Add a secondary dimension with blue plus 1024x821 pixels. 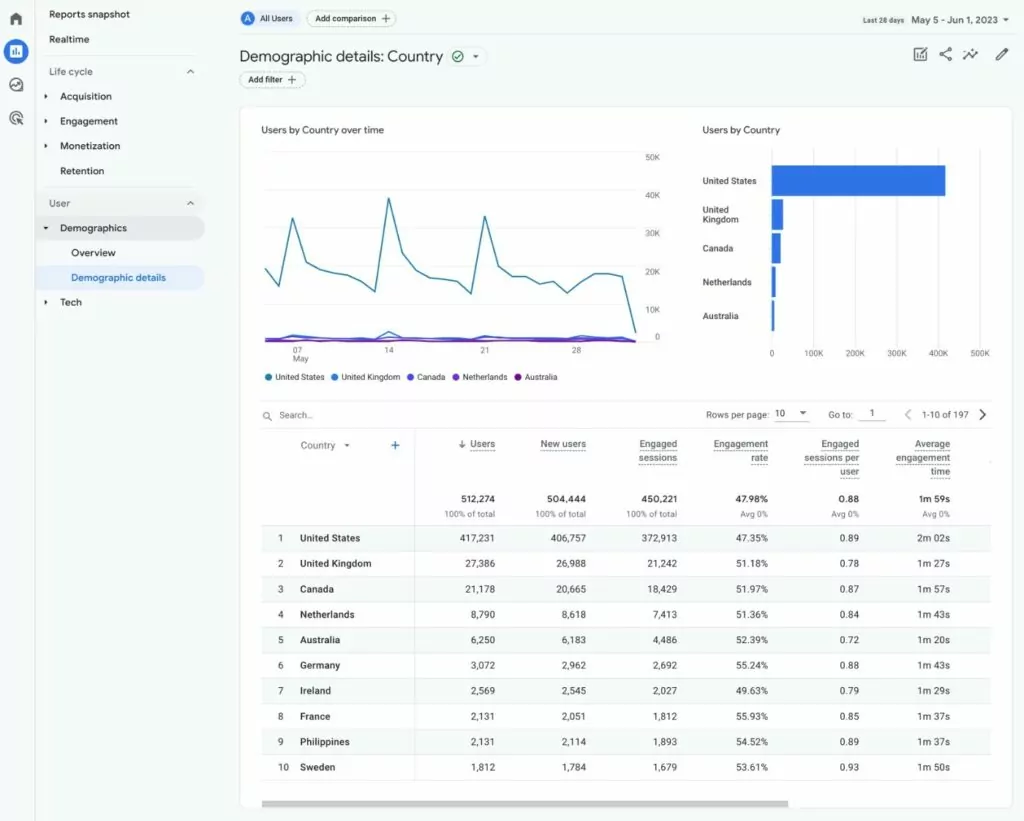[x=395, y=445]
